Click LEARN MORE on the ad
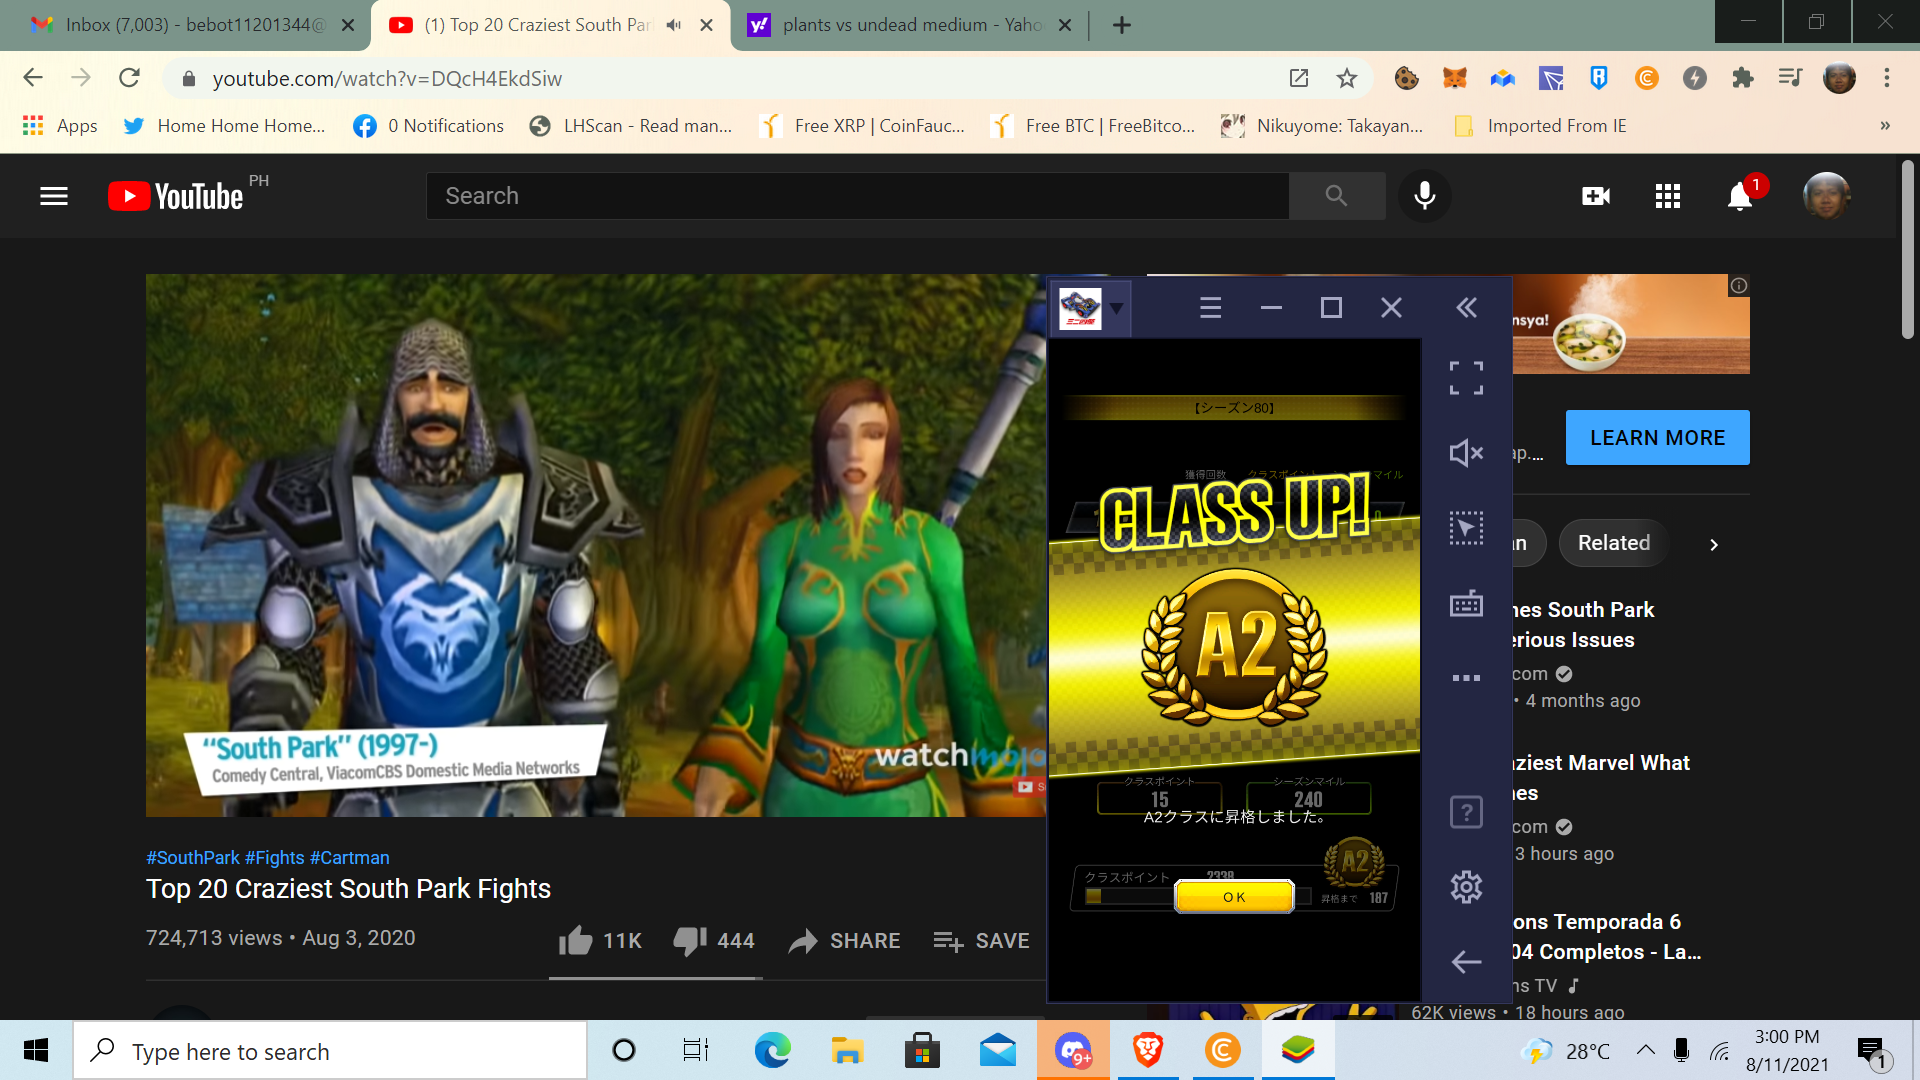 1657,438
